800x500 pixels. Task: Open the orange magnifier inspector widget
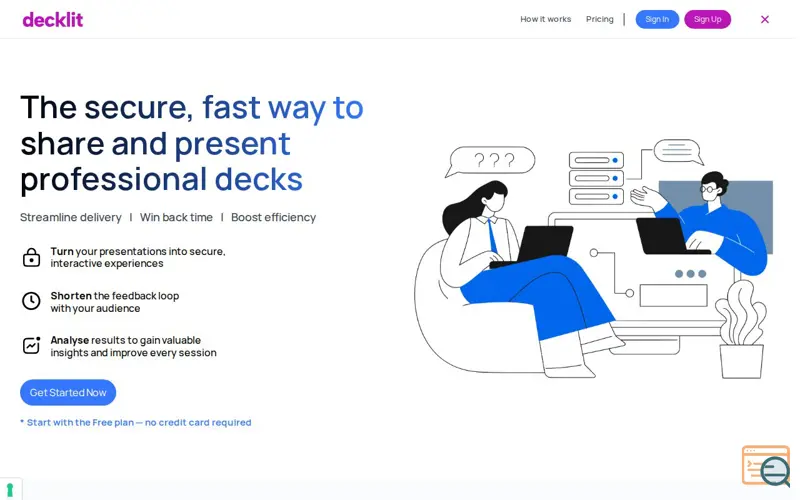tap(765, 466)
